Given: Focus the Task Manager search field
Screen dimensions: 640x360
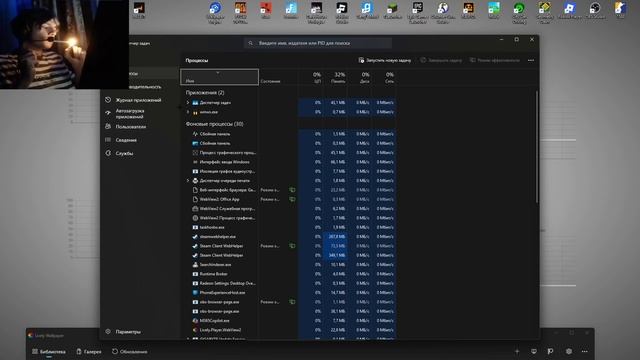Looking at the screenshot, I should [318, 43].
